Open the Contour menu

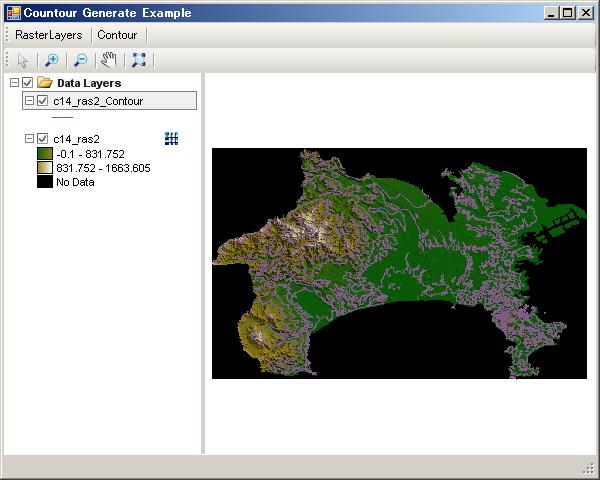(116, 35)
